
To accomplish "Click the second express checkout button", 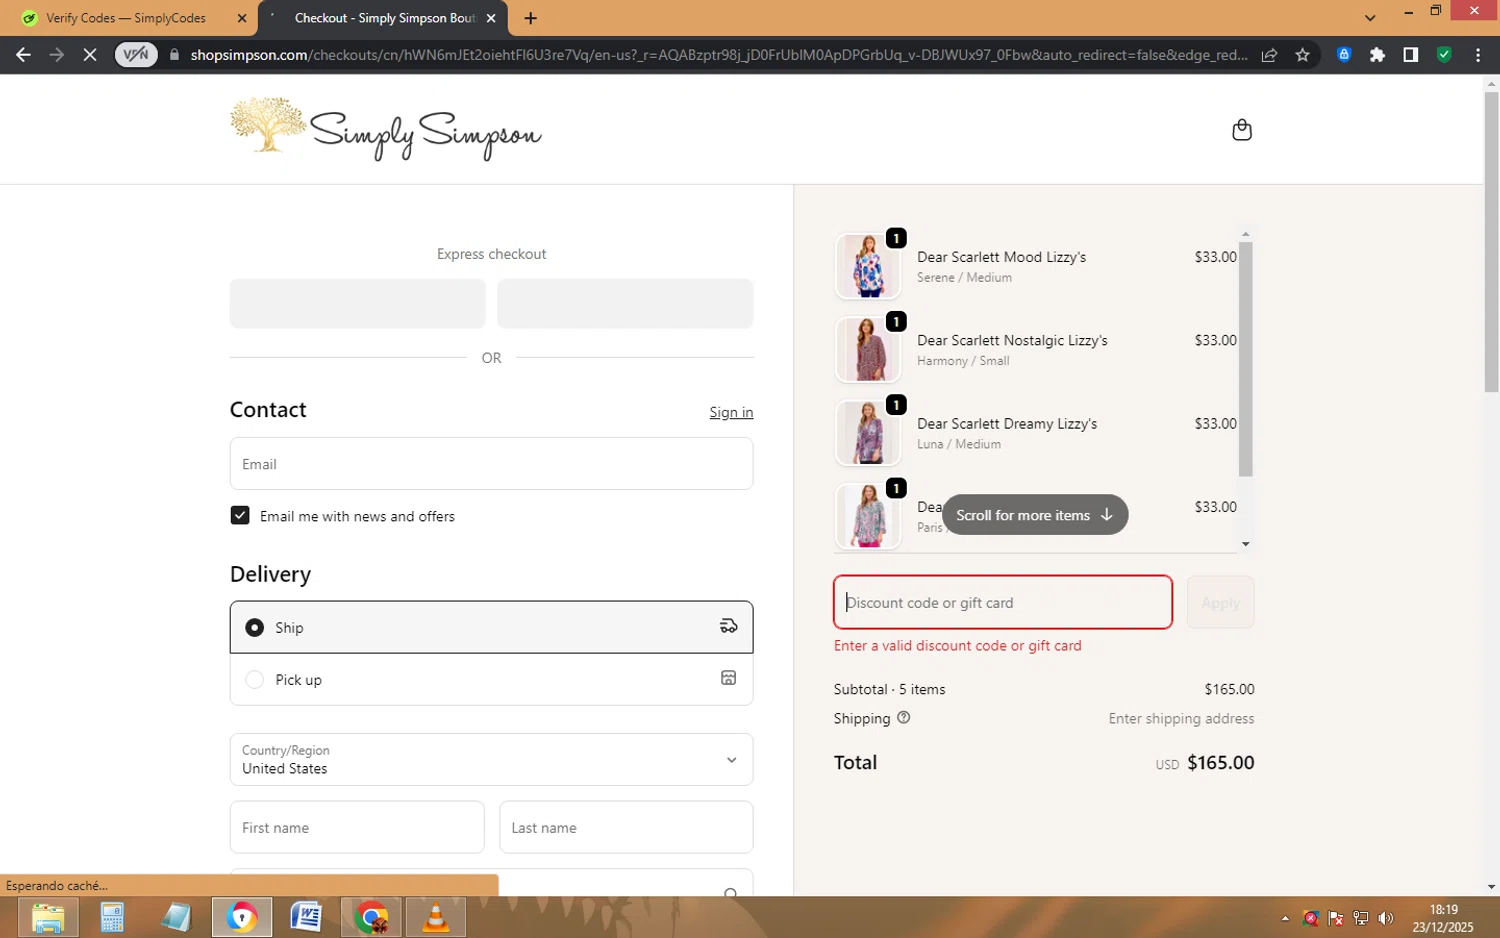I will click(x=625, y=303).
